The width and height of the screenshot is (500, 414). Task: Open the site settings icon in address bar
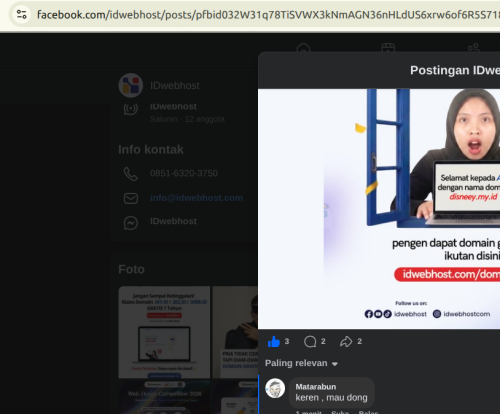click(x=22, y=14)
